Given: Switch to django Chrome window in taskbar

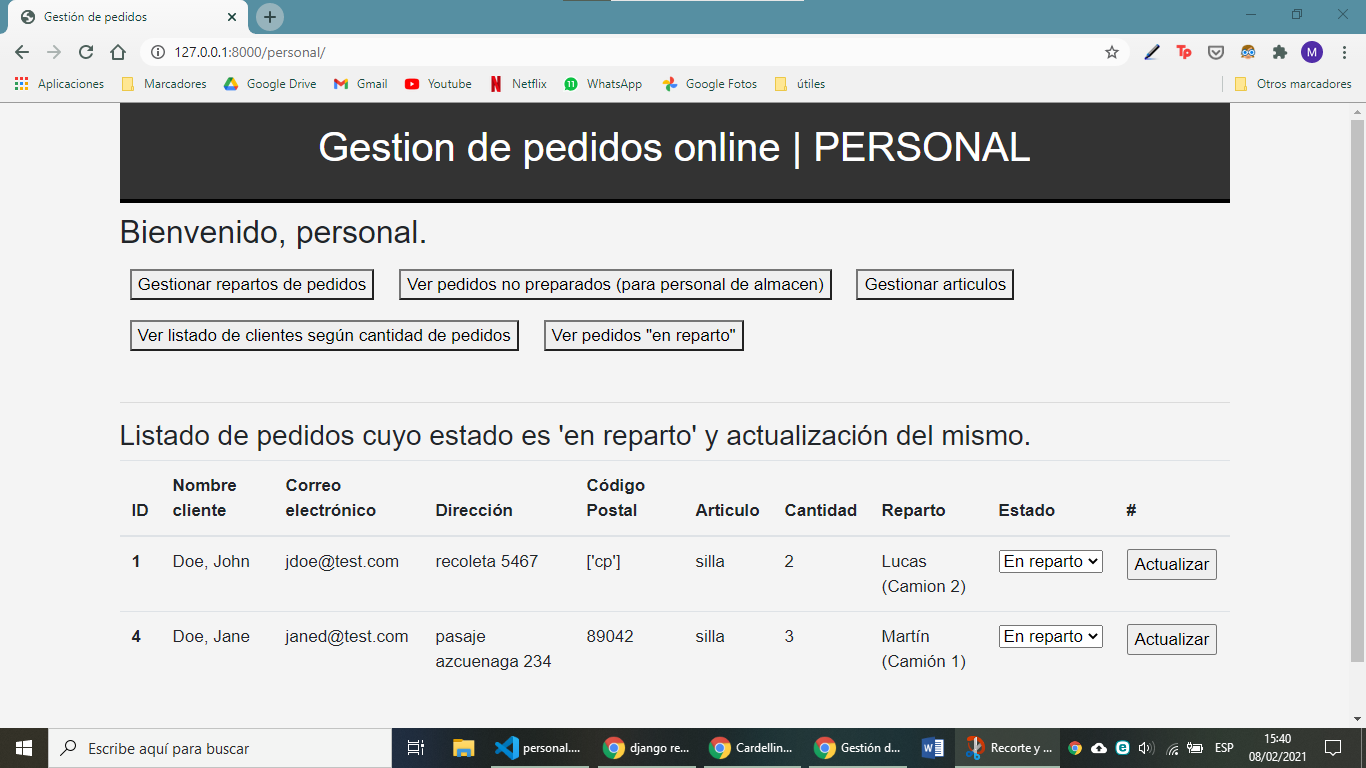Looking at the screenshot, I should tap(648, 748).
